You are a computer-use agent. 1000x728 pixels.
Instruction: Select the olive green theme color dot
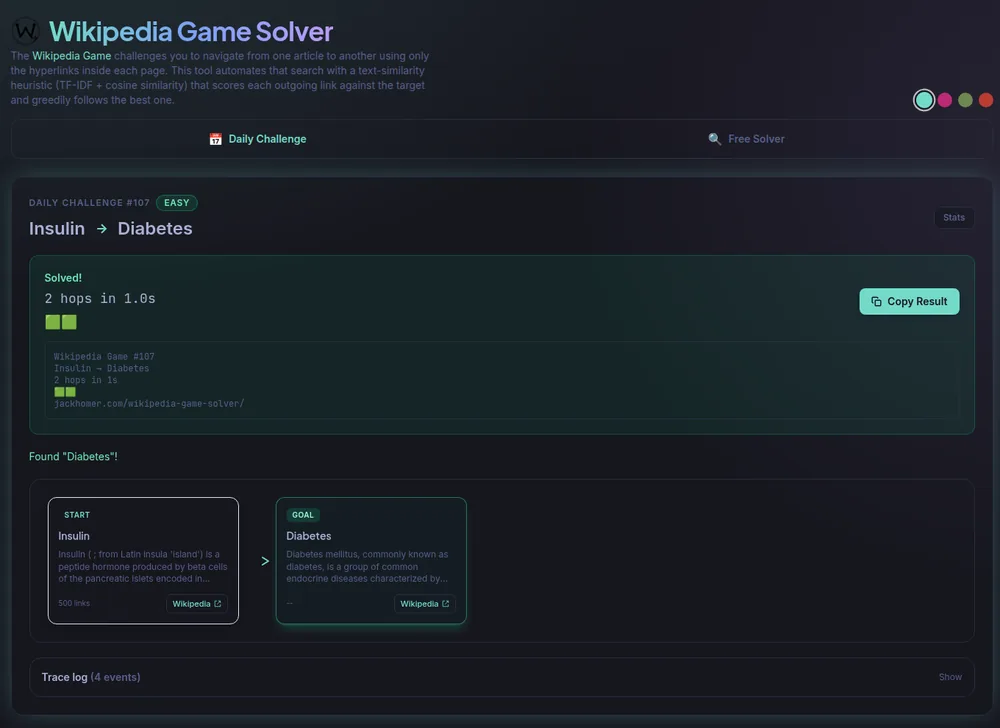point(965,100)
